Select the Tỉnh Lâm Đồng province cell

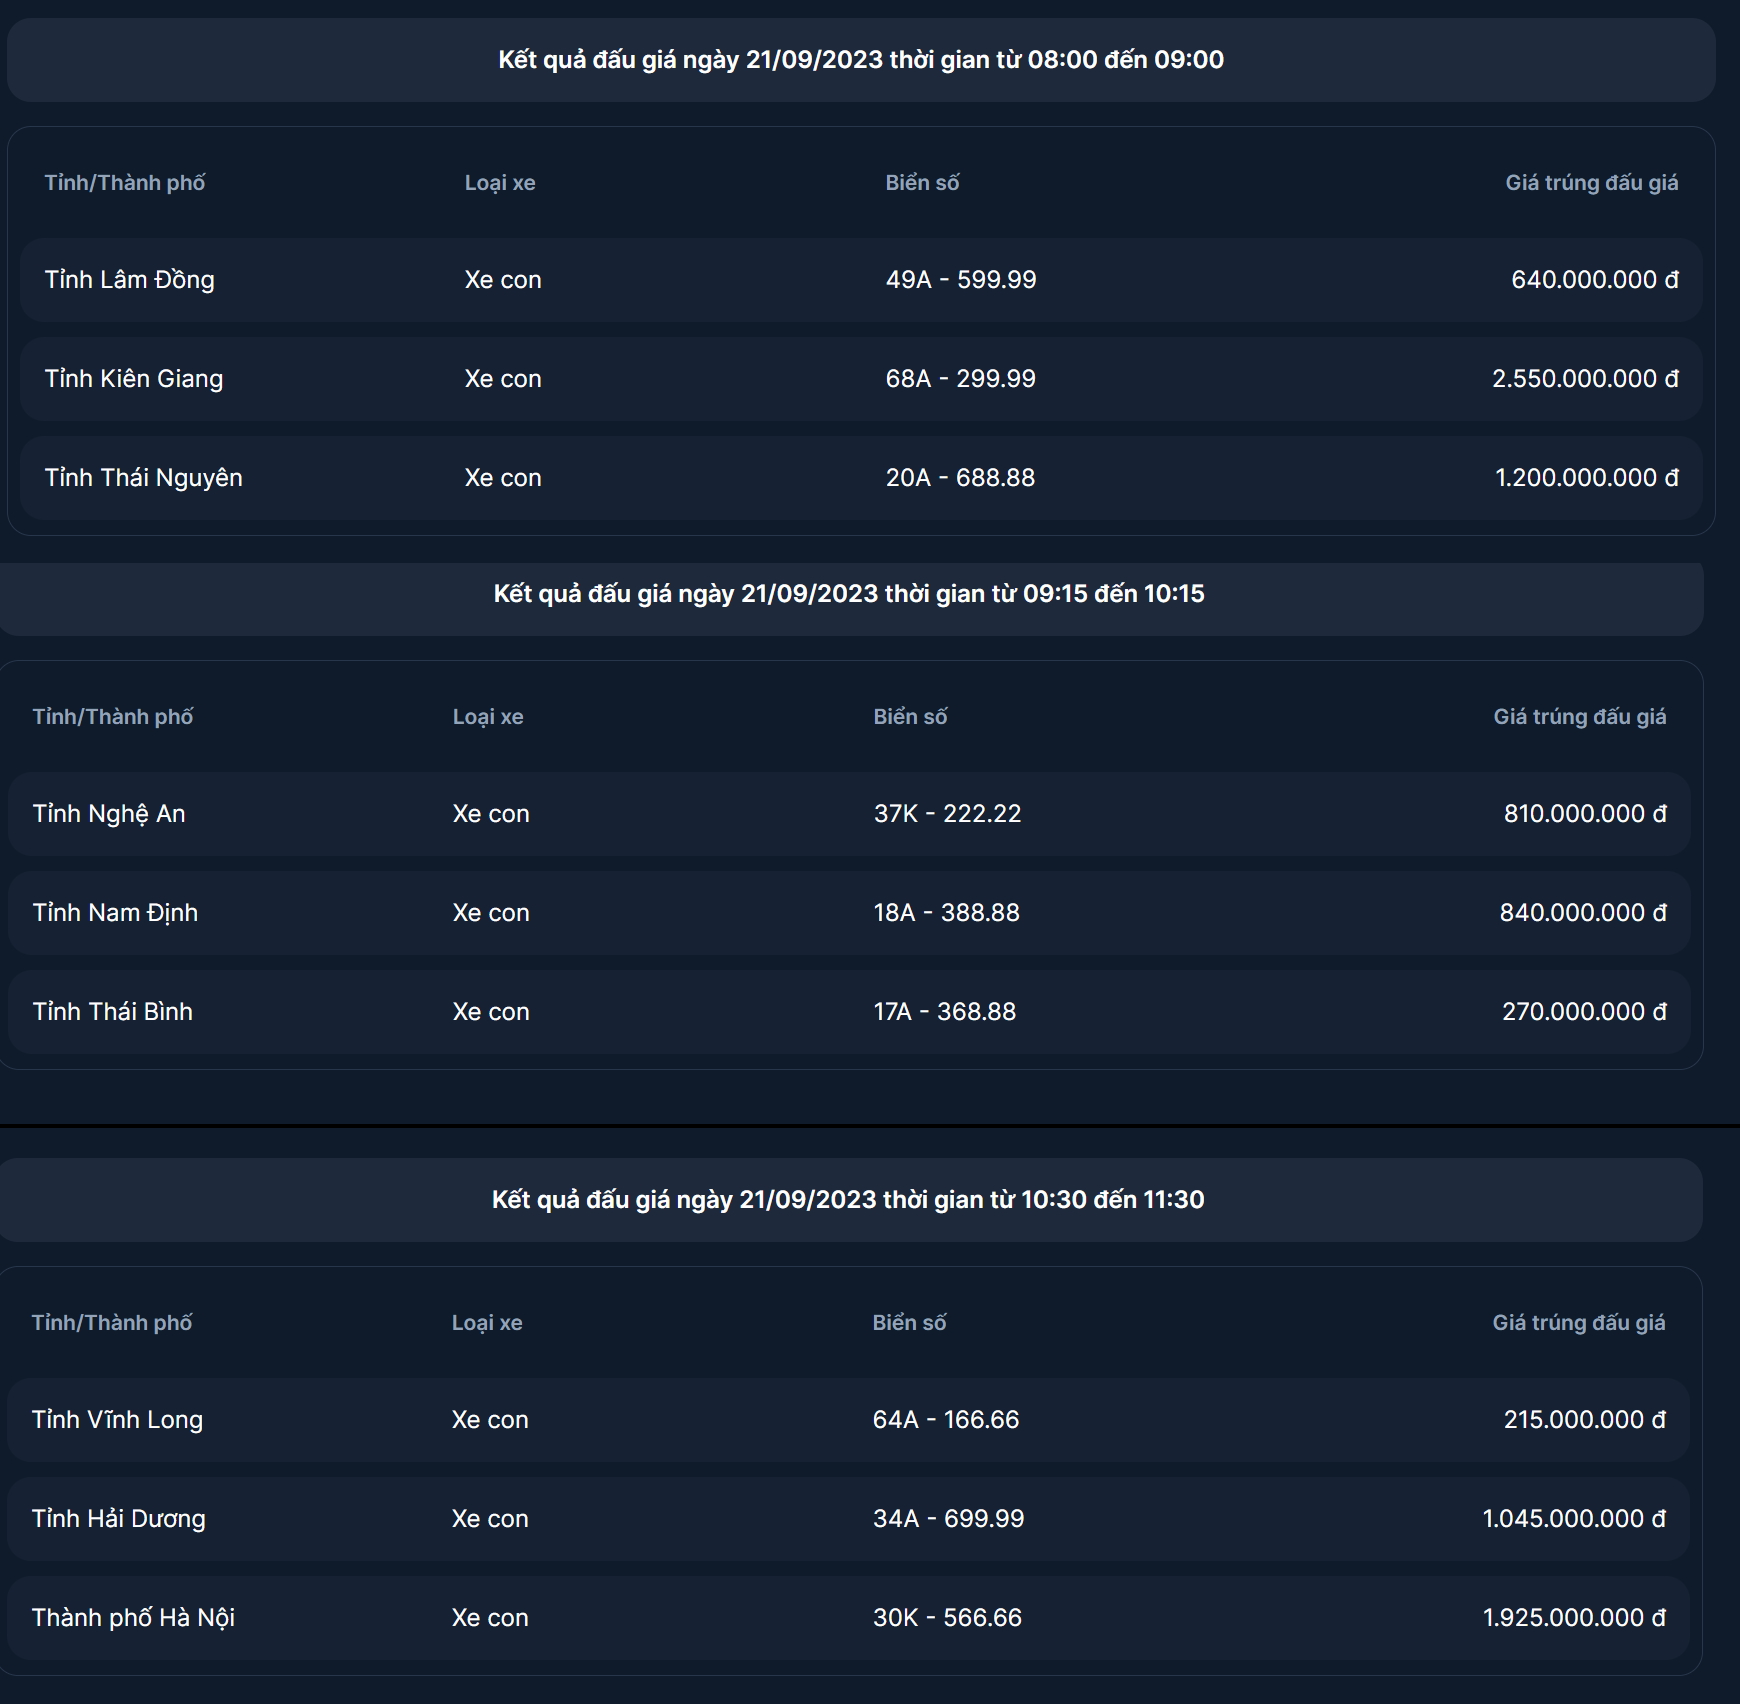pyautogui.click(x=130, y=280)
